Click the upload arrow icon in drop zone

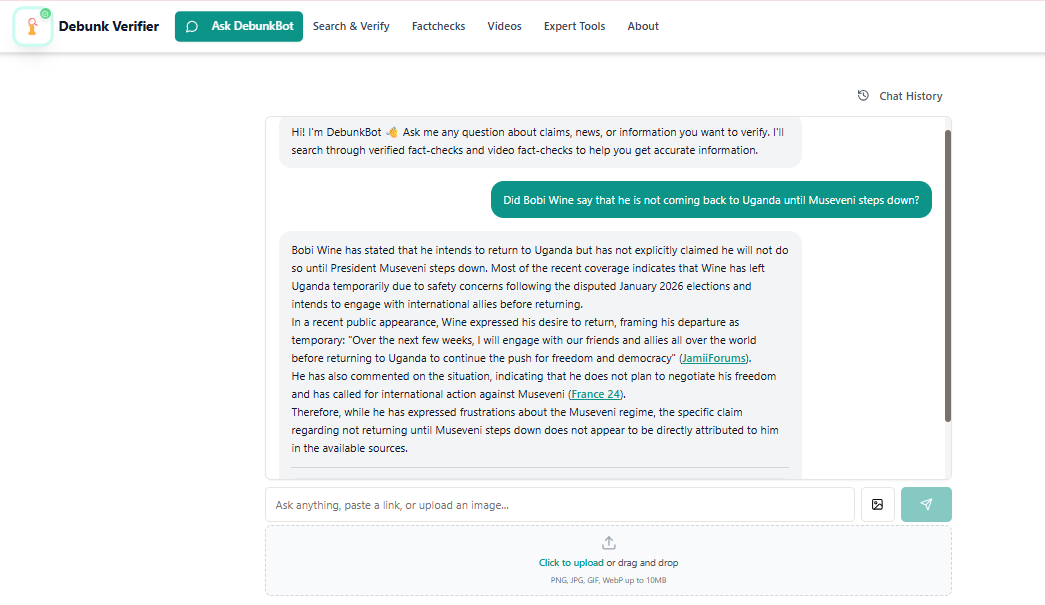click(x=608, y=543)
